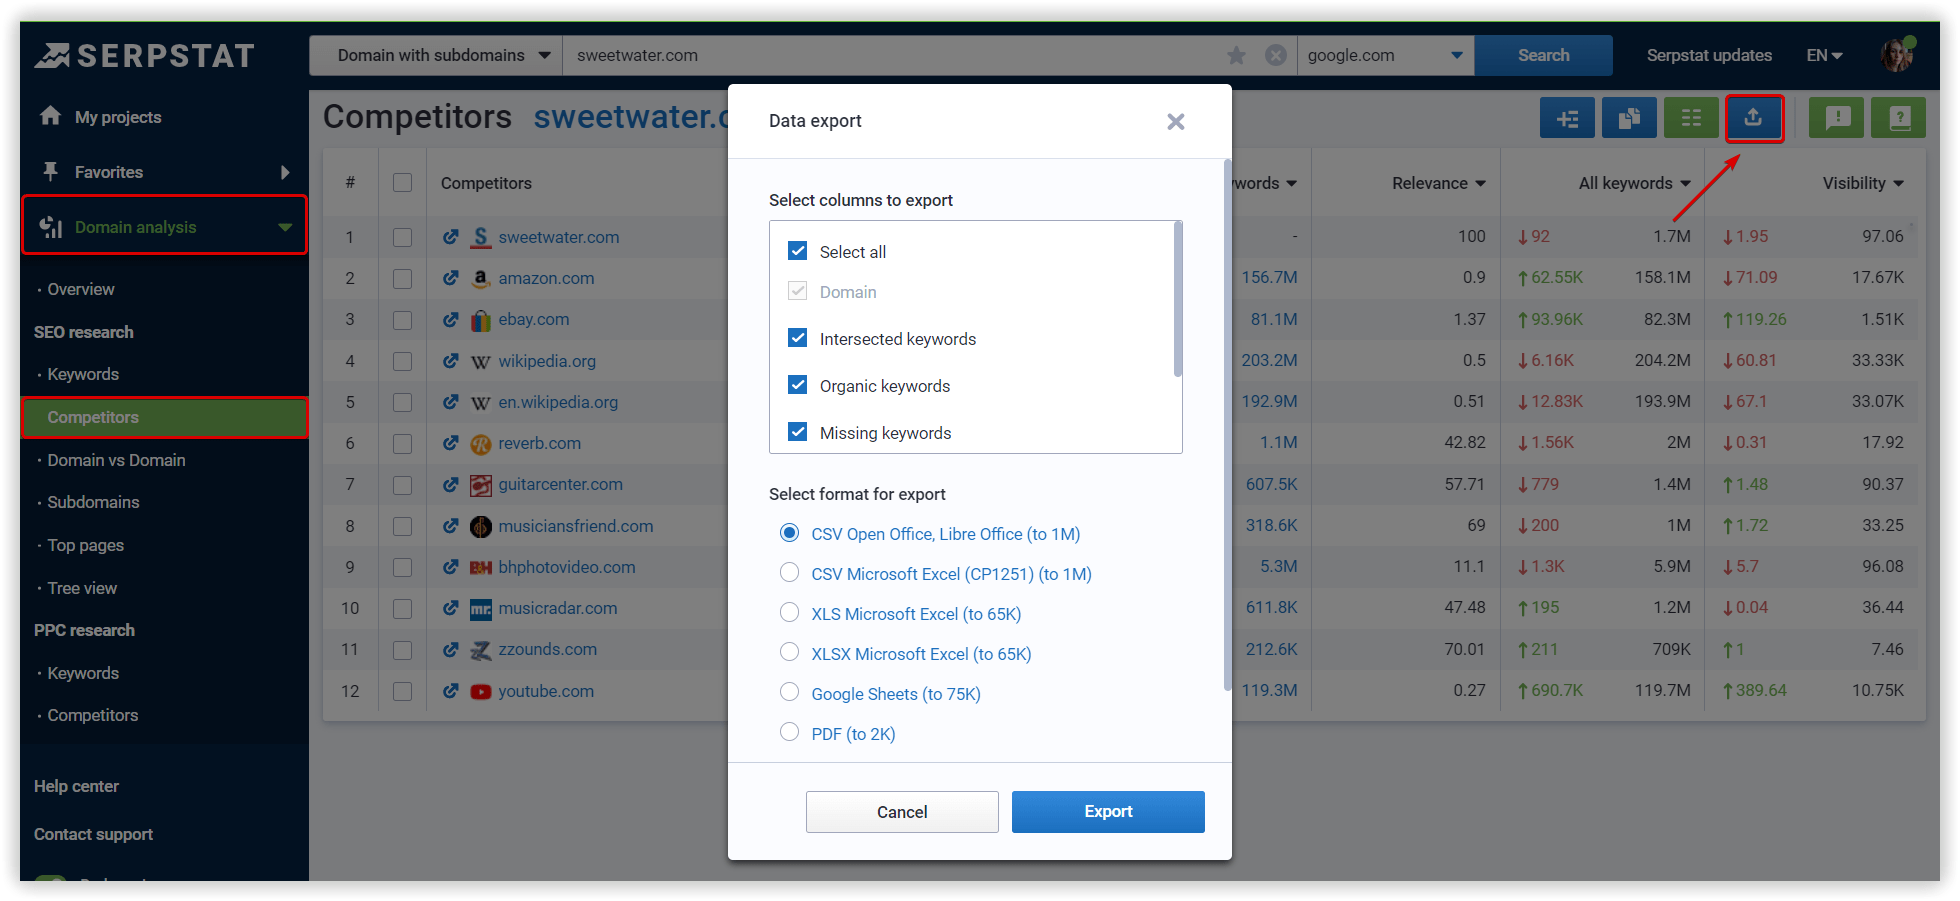This screenshot has height=901, width=1960.
Task: Choose Google Sheets export format
Action: click(x=790, y=693)
